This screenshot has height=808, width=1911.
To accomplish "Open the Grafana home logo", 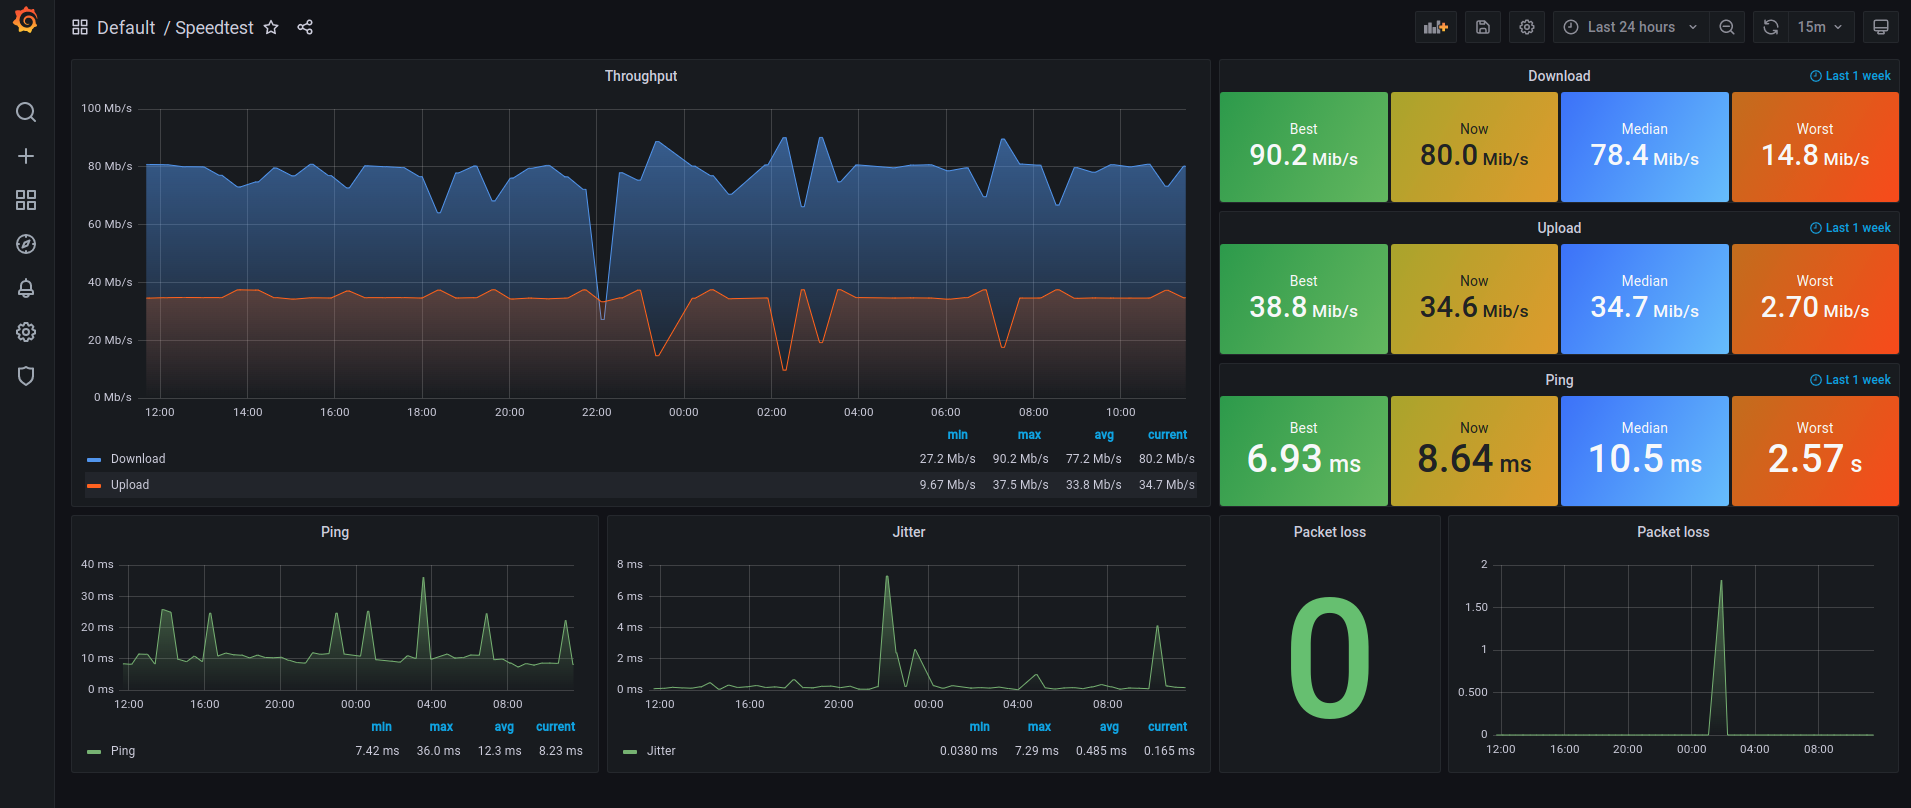I will pos(26,21).
